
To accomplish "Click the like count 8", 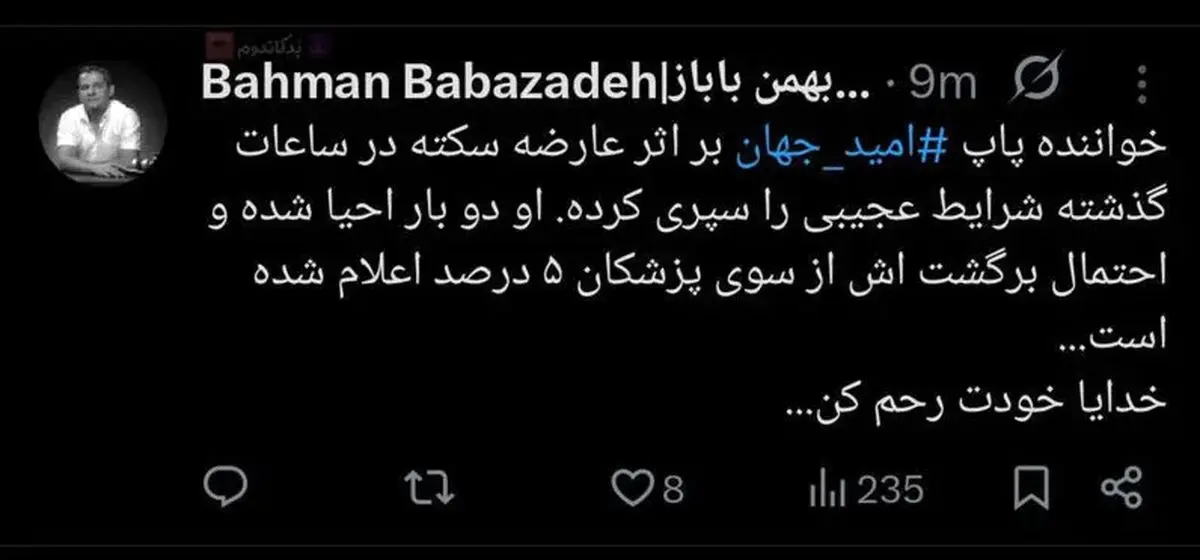I will 673,490.
